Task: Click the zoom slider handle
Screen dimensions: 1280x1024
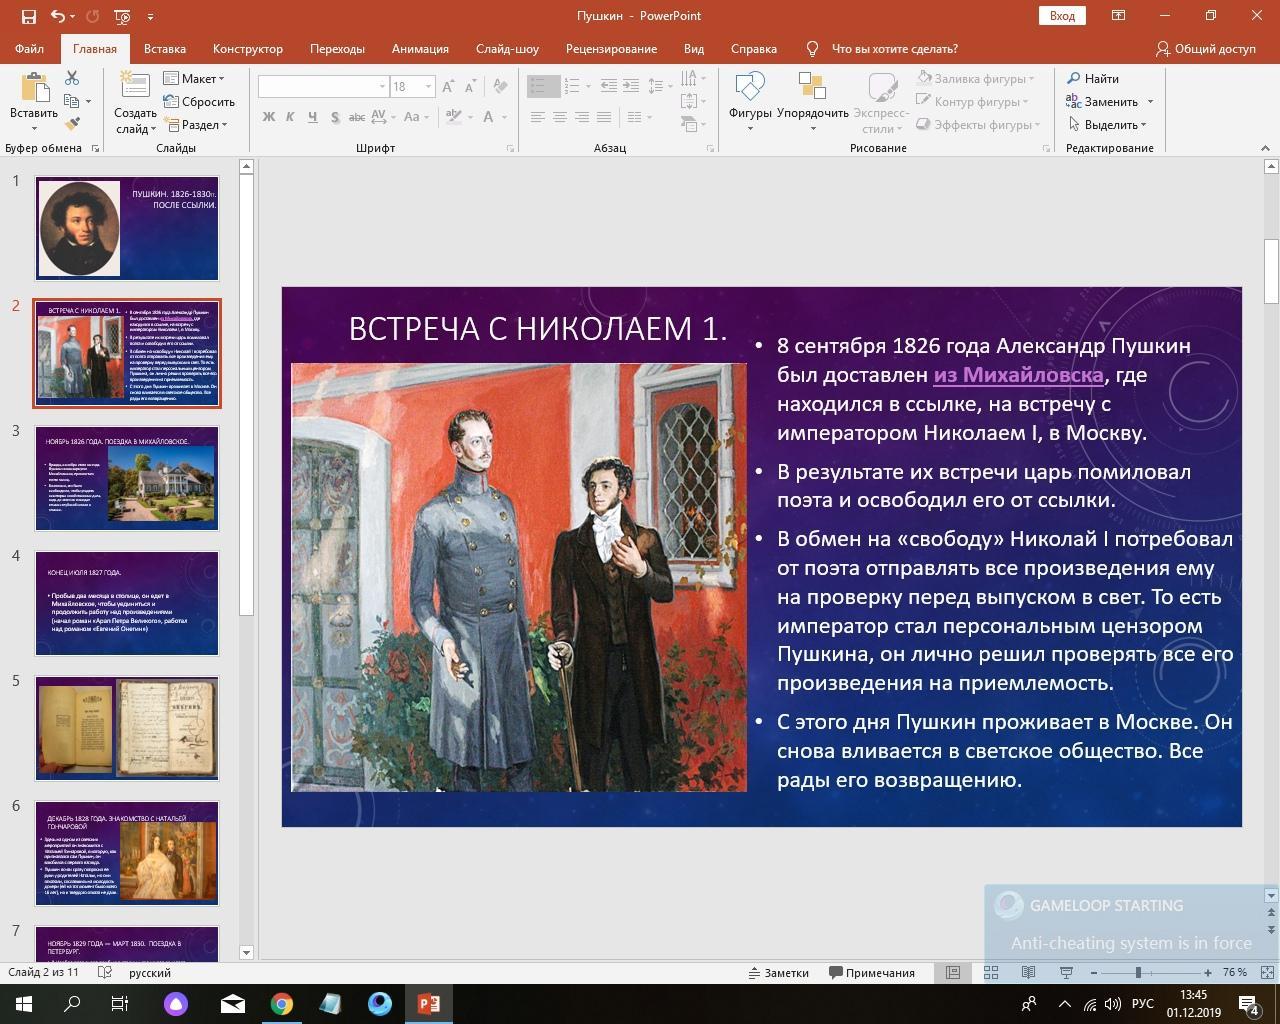Action: click(1137, 972)
